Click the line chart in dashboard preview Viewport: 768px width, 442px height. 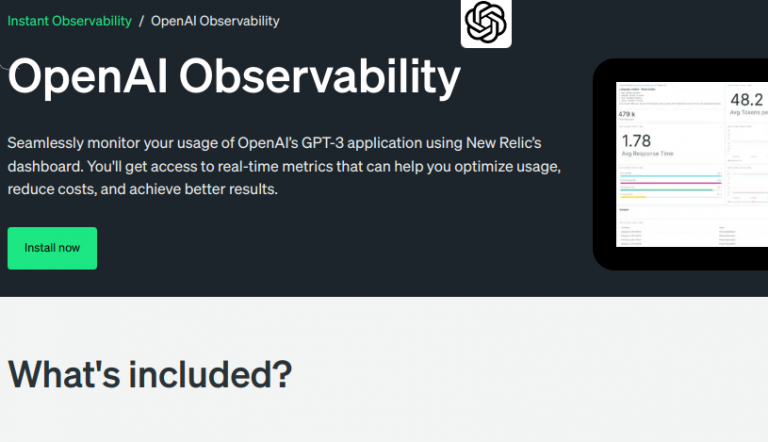tap(747, 145)
